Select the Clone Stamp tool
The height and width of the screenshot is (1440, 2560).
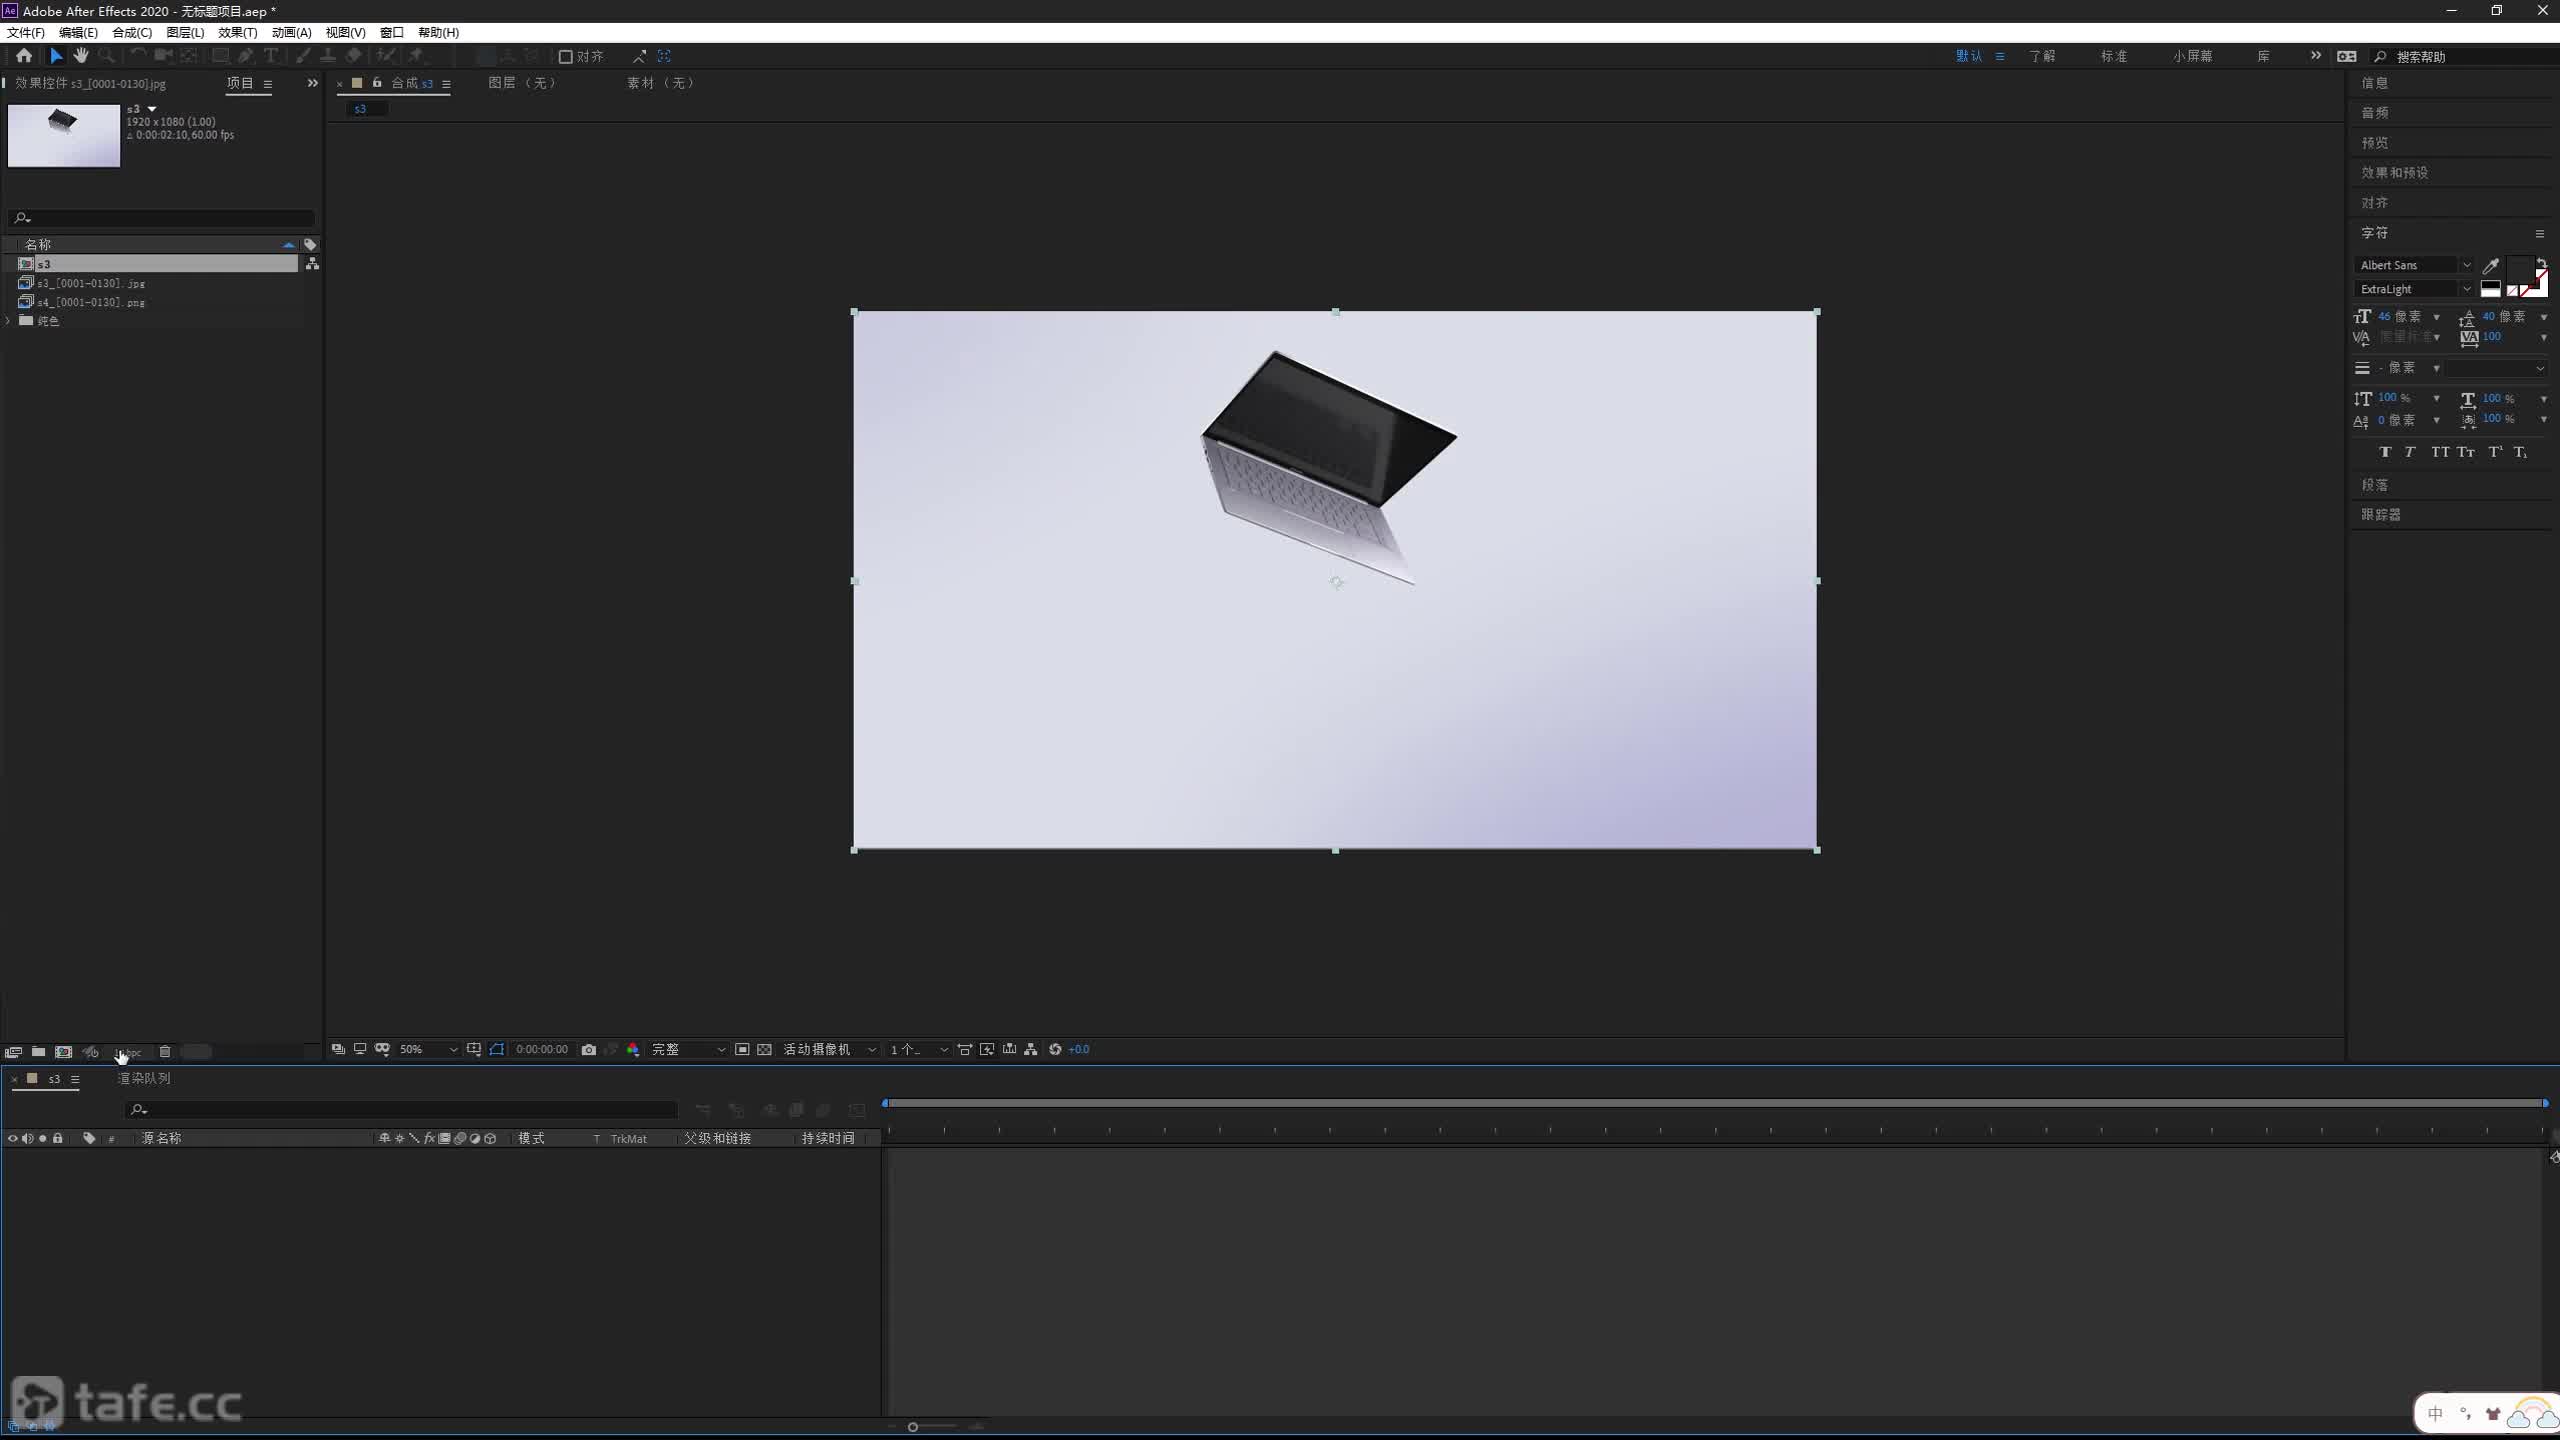328,56
